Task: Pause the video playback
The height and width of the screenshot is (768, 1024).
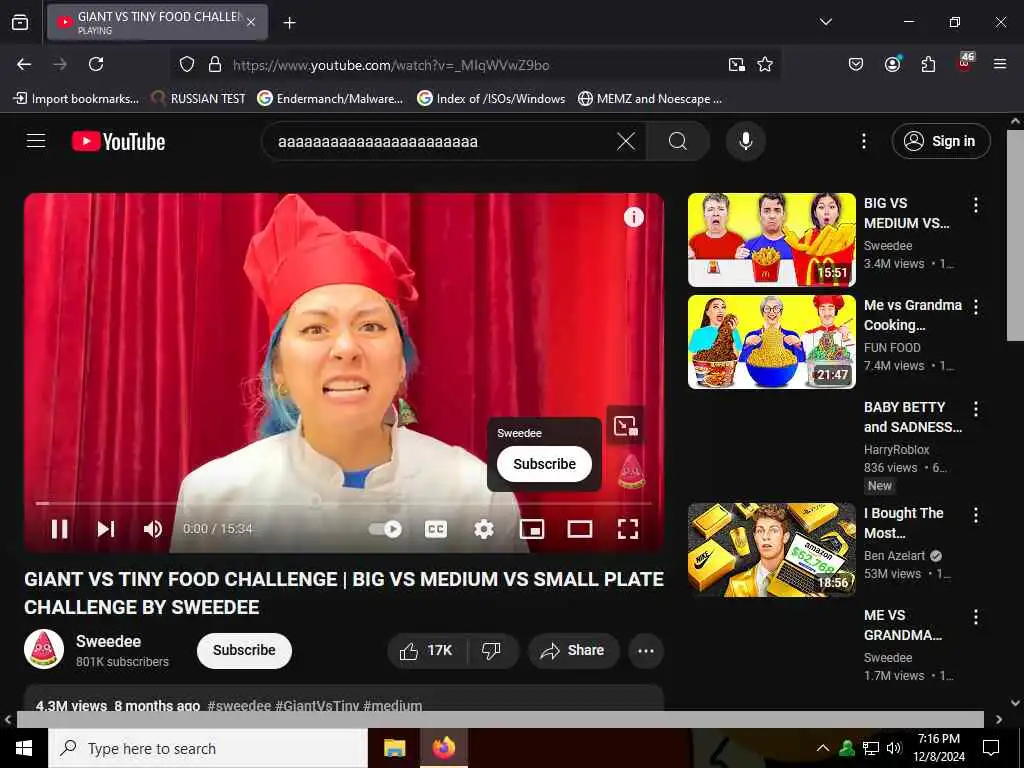Action: coord(59,529)
